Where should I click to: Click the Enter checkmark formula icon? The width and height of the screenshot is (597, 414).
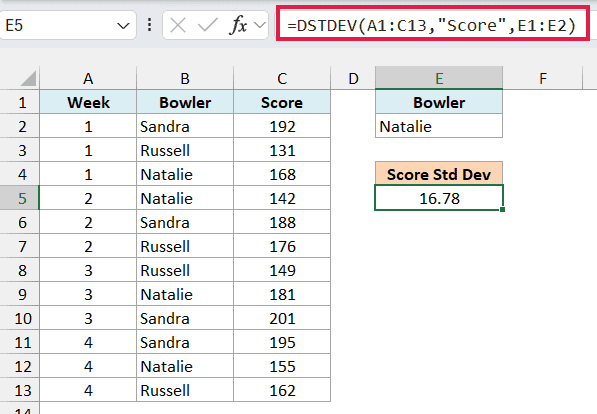click(x=208, y=26)
